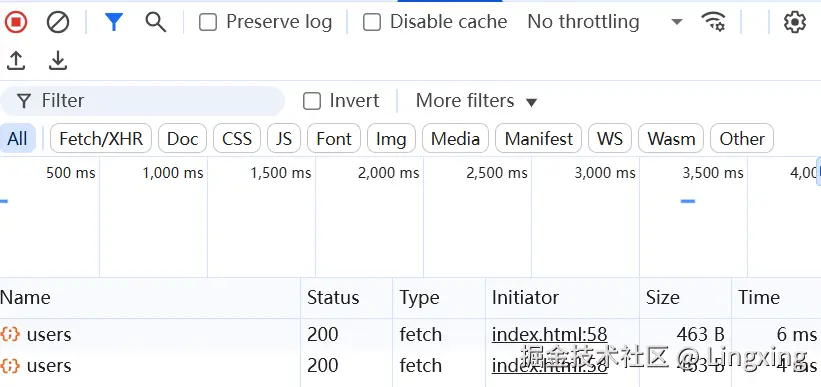Open the network search magnifier
The image size is (821, 387).
pos(156,22)
